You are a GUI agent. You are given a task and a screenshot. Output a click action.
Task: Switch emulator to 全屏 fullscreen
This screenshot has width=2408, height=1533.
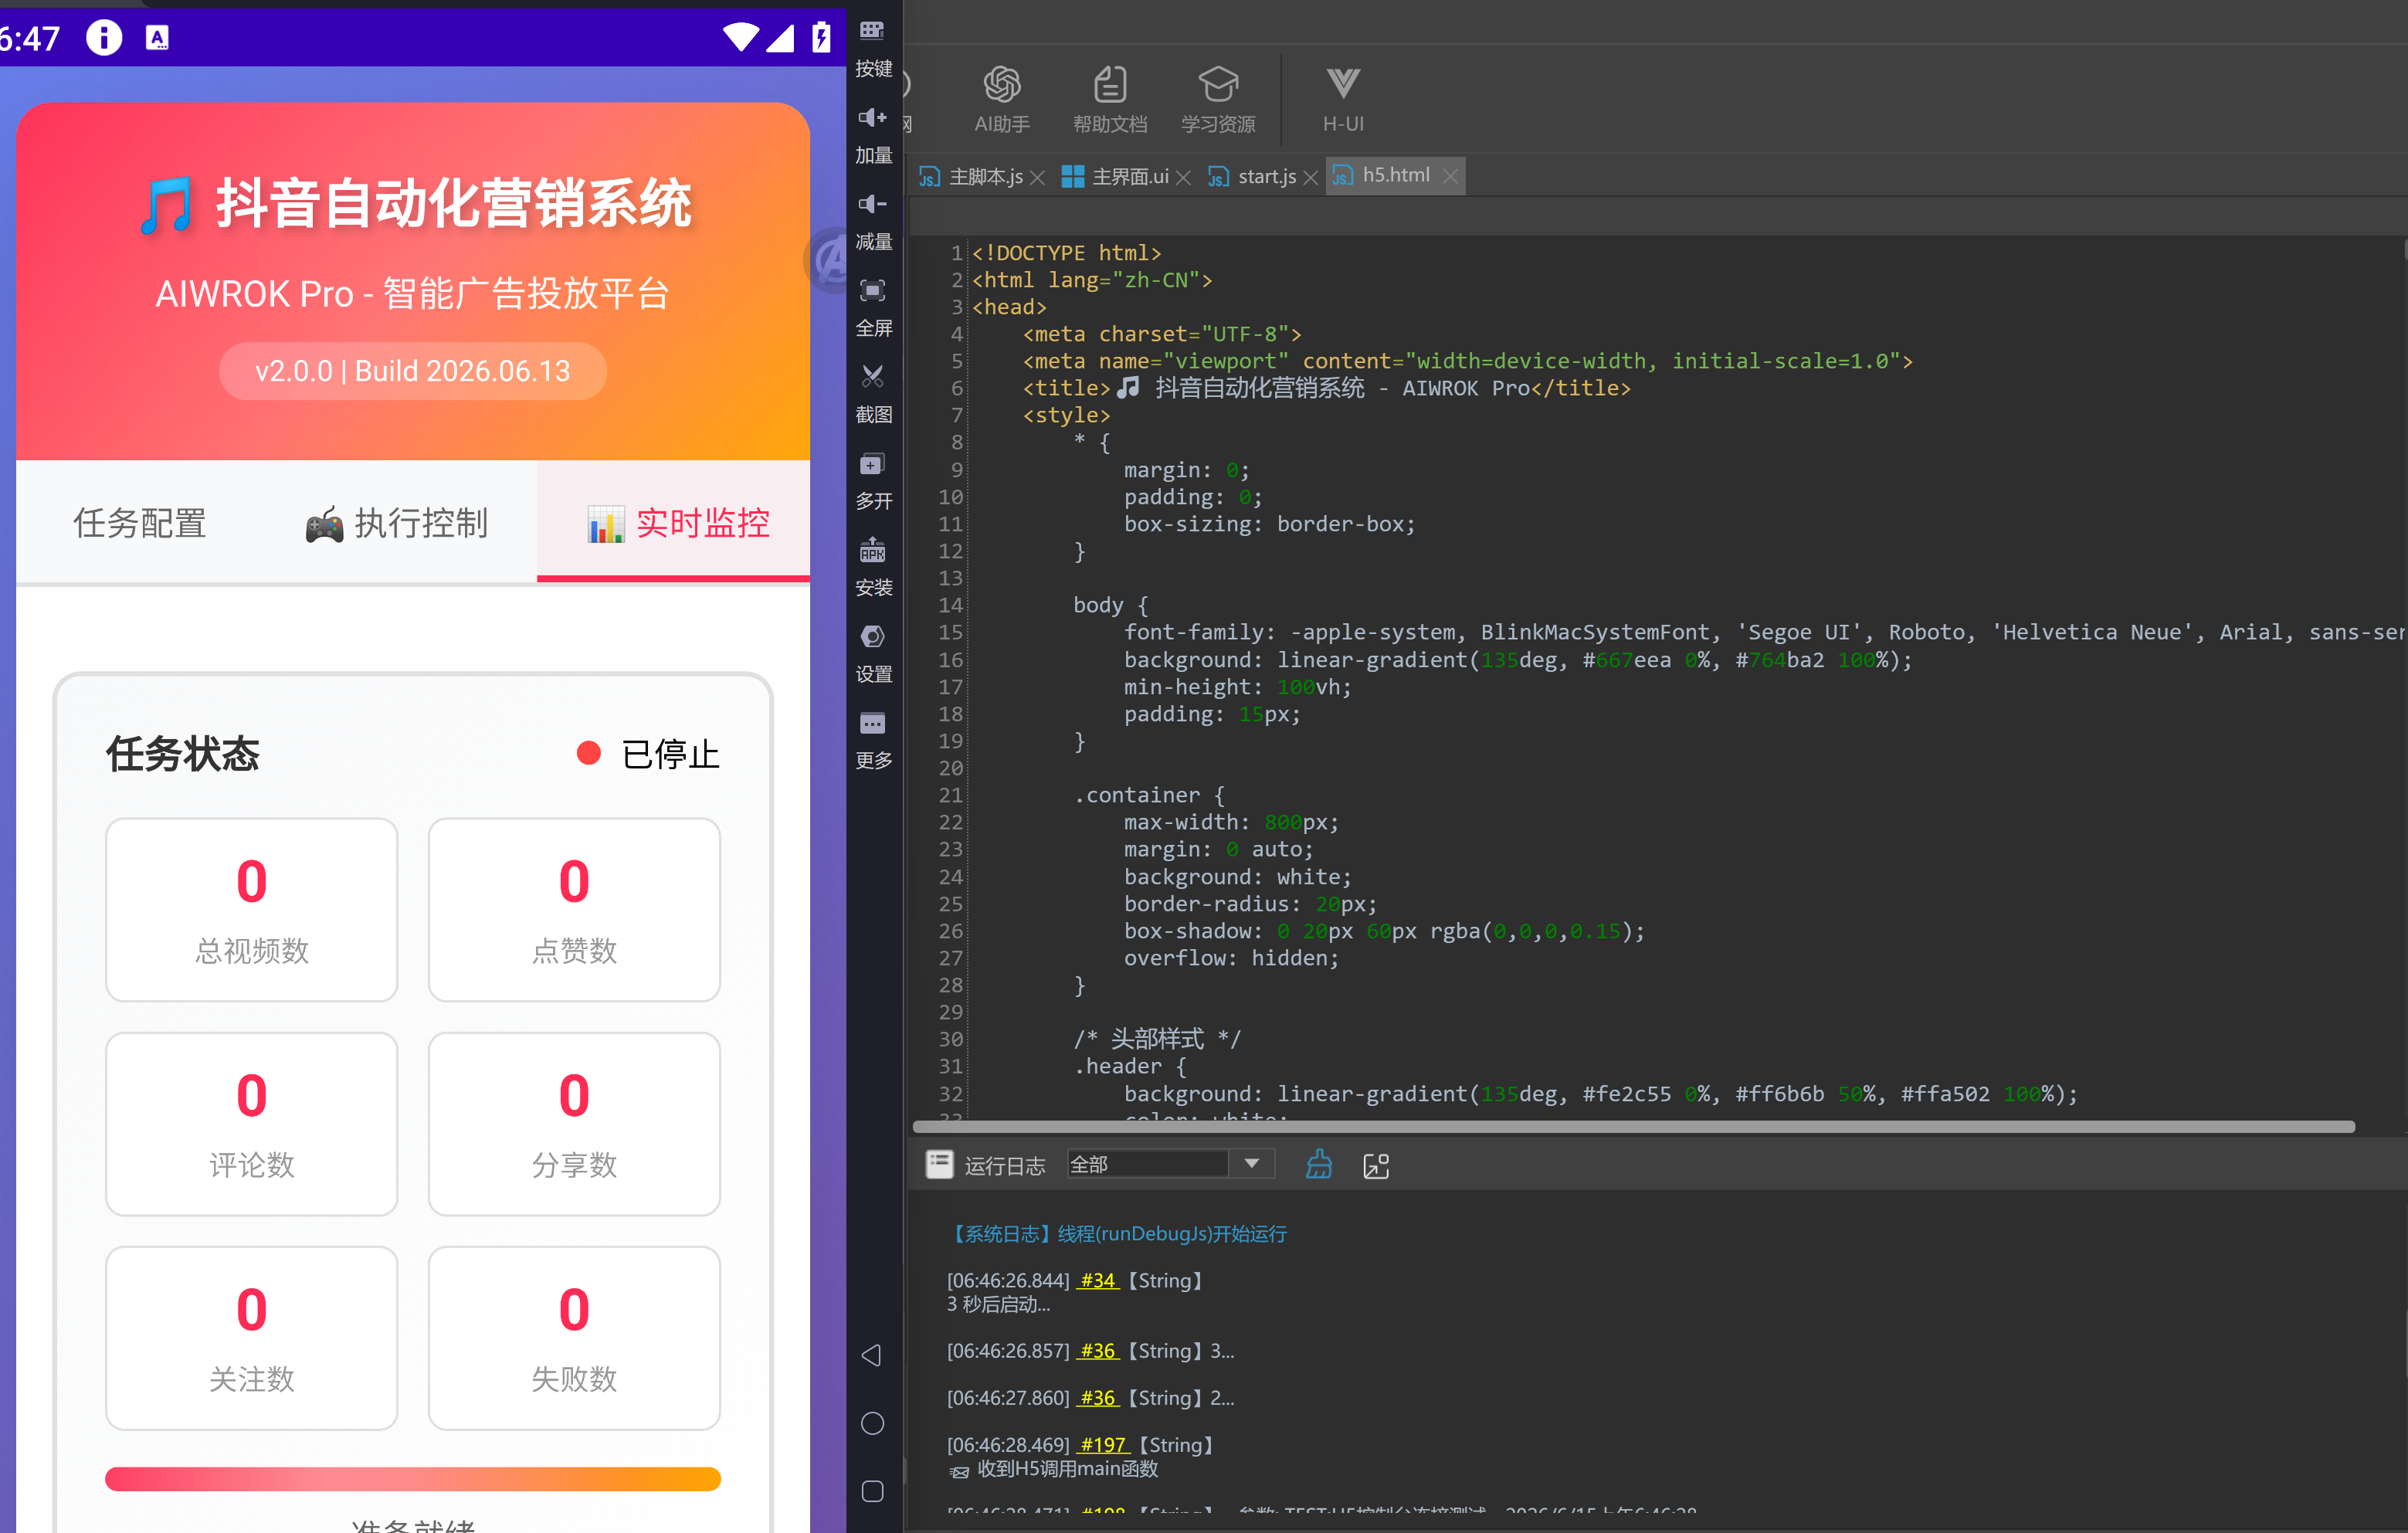873,307
